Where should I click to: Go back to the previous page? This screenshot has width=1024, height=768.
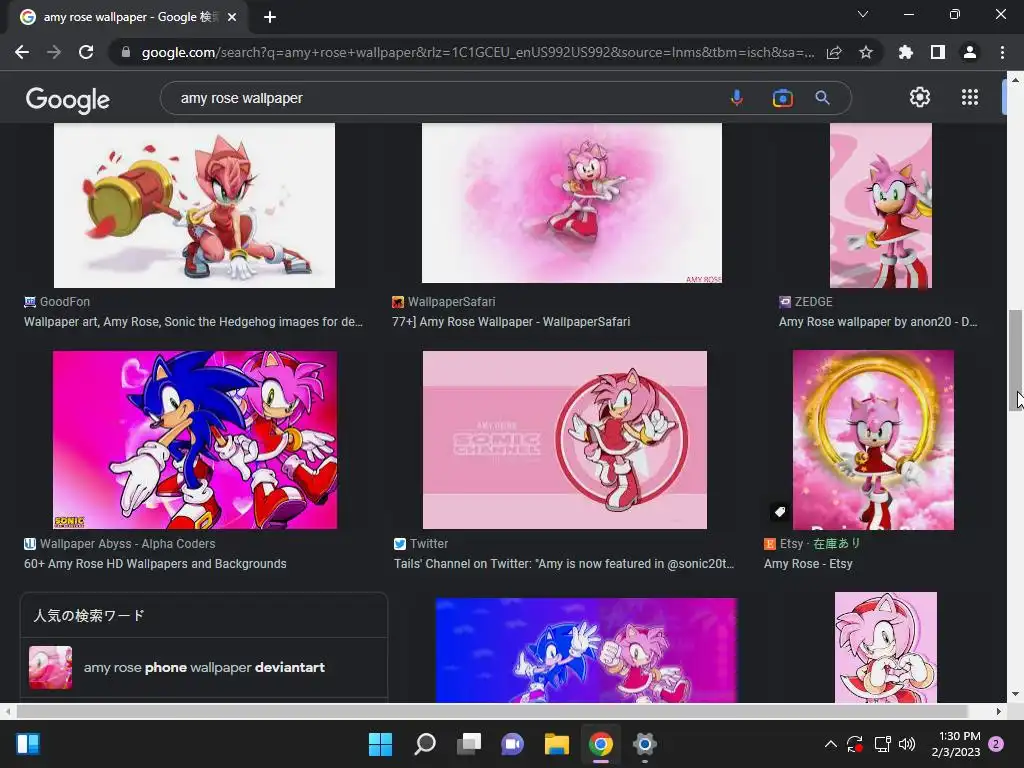(22, 52)
